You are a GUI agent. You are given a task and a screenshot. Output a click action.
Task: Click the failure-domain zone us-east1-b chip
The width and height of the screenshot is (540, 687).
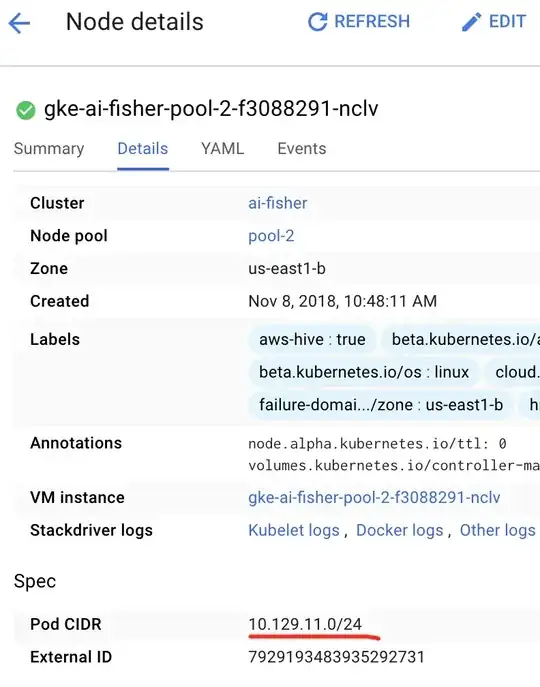point(381,404)
